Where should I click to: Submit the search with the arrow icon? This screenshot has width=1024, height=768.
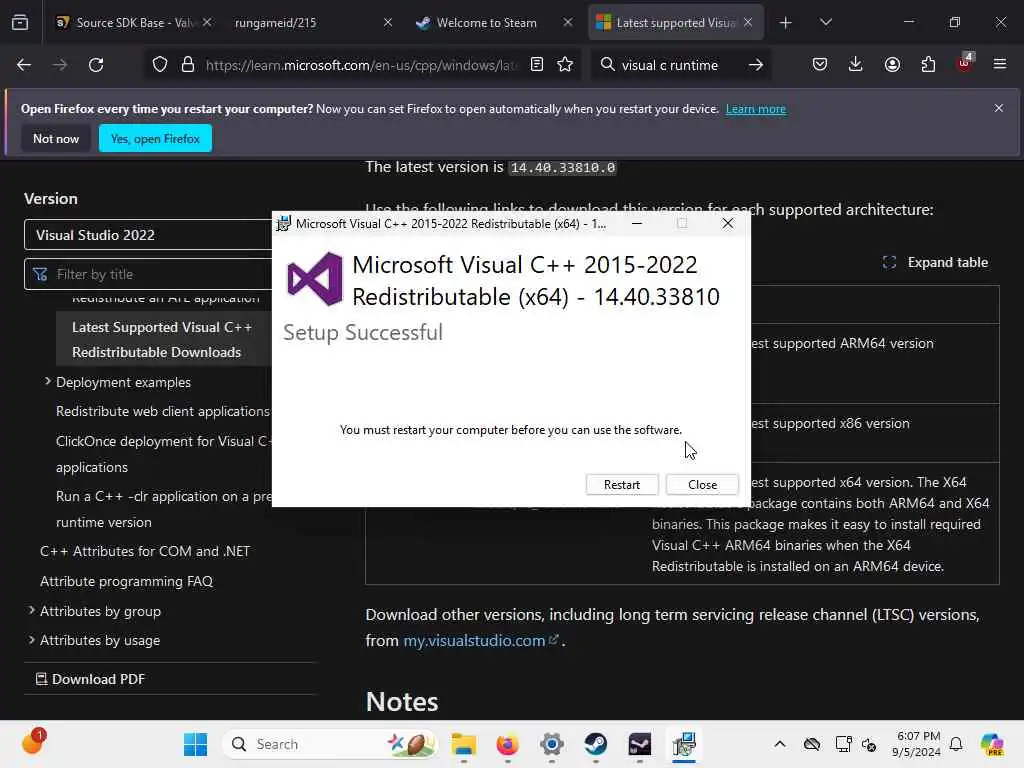(x=756, y=65)
